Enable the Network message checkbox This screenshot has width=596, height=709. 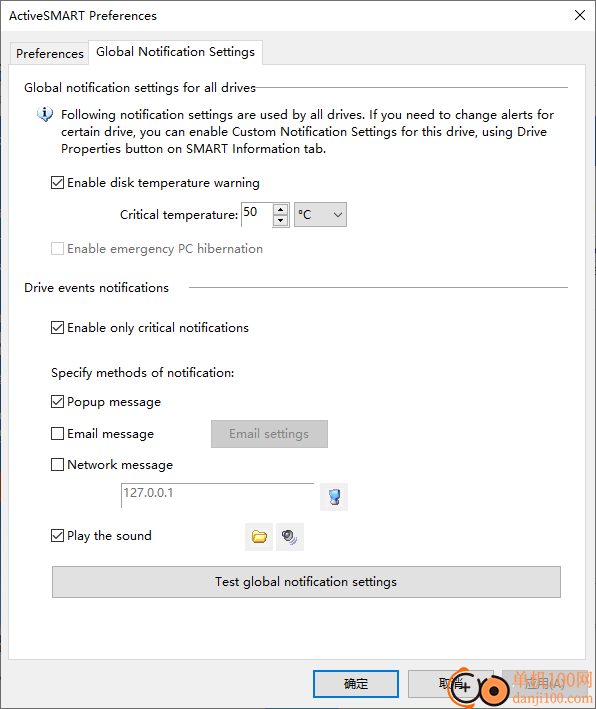point(57,464)
